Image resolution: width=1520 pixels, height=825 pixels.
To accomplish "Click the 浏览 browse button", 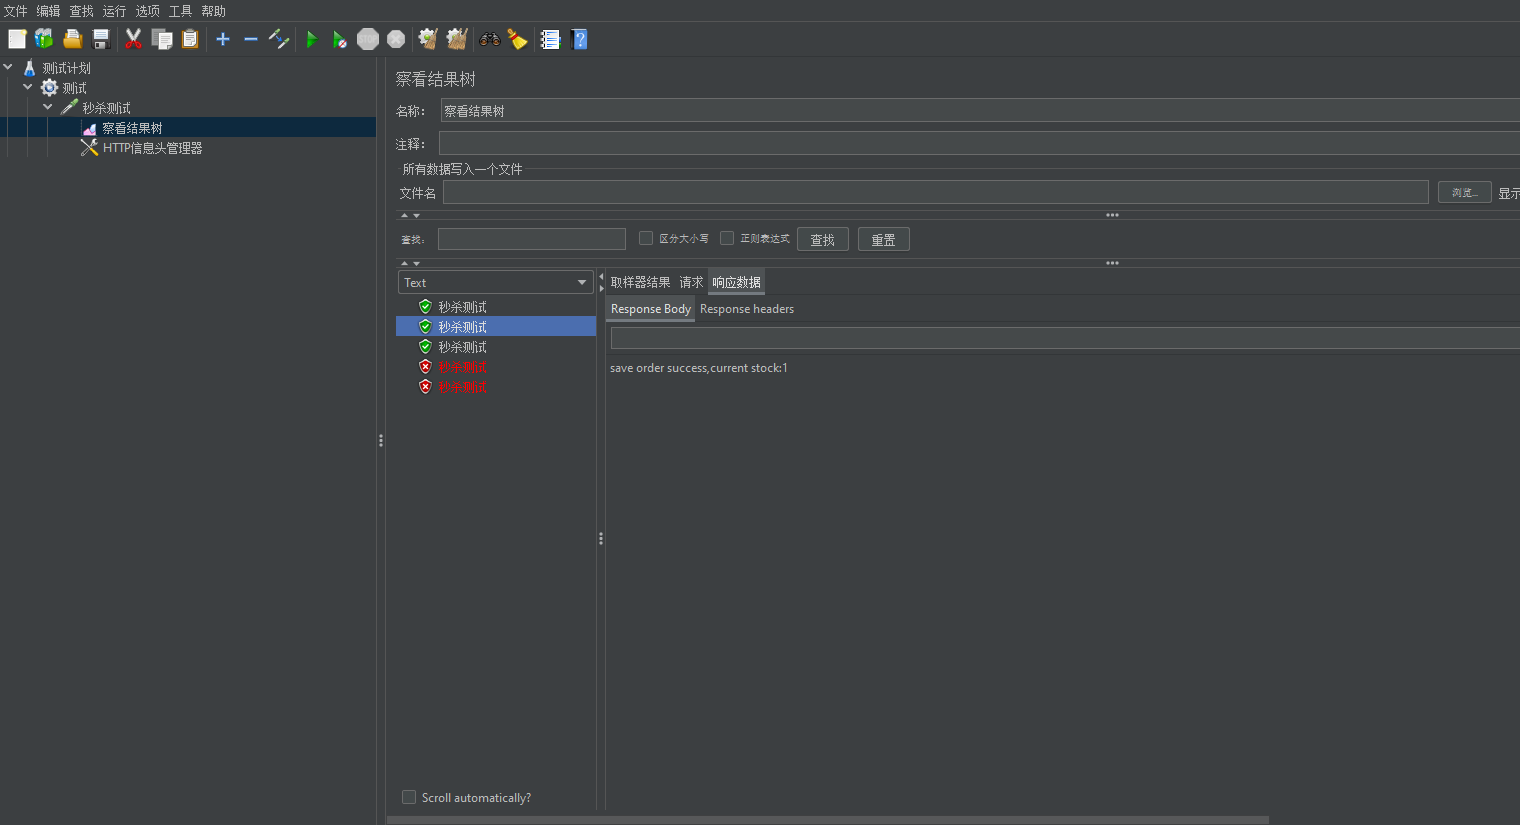I will [x=1465, y=192].
